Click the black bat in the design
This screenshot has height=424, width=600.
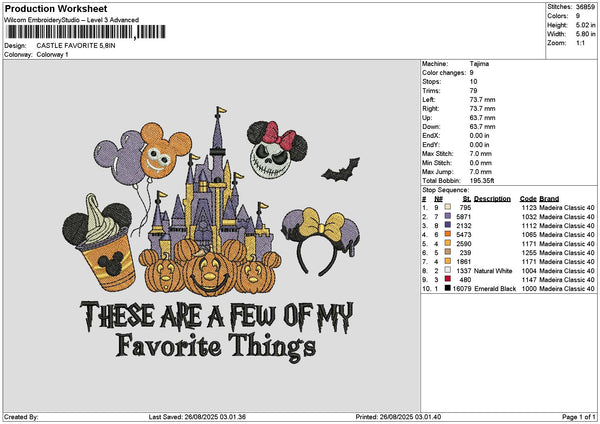(341, 170)
